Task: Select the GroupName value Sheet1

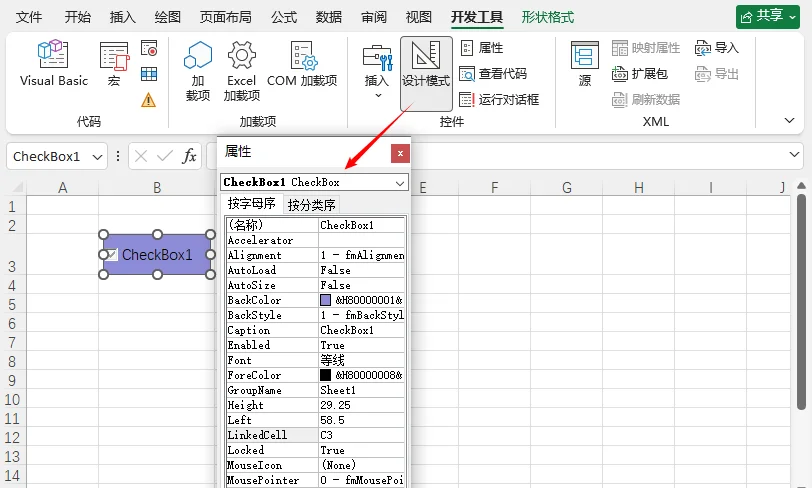Action: coord(361,390)
